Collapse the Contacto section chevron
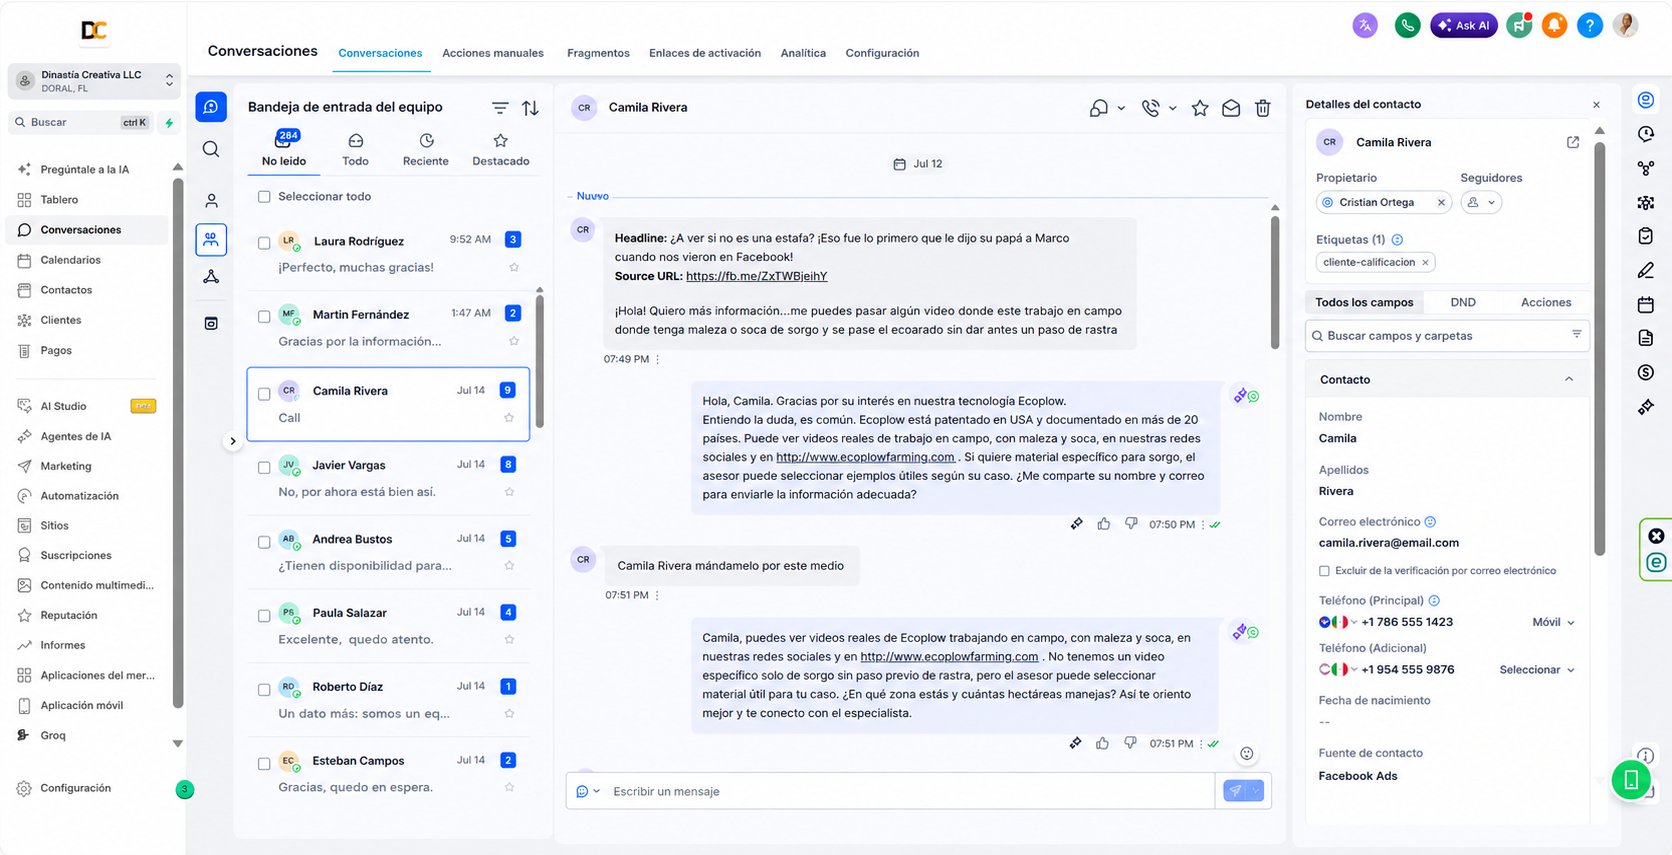1672x855 pixels. pos(1568,380)
